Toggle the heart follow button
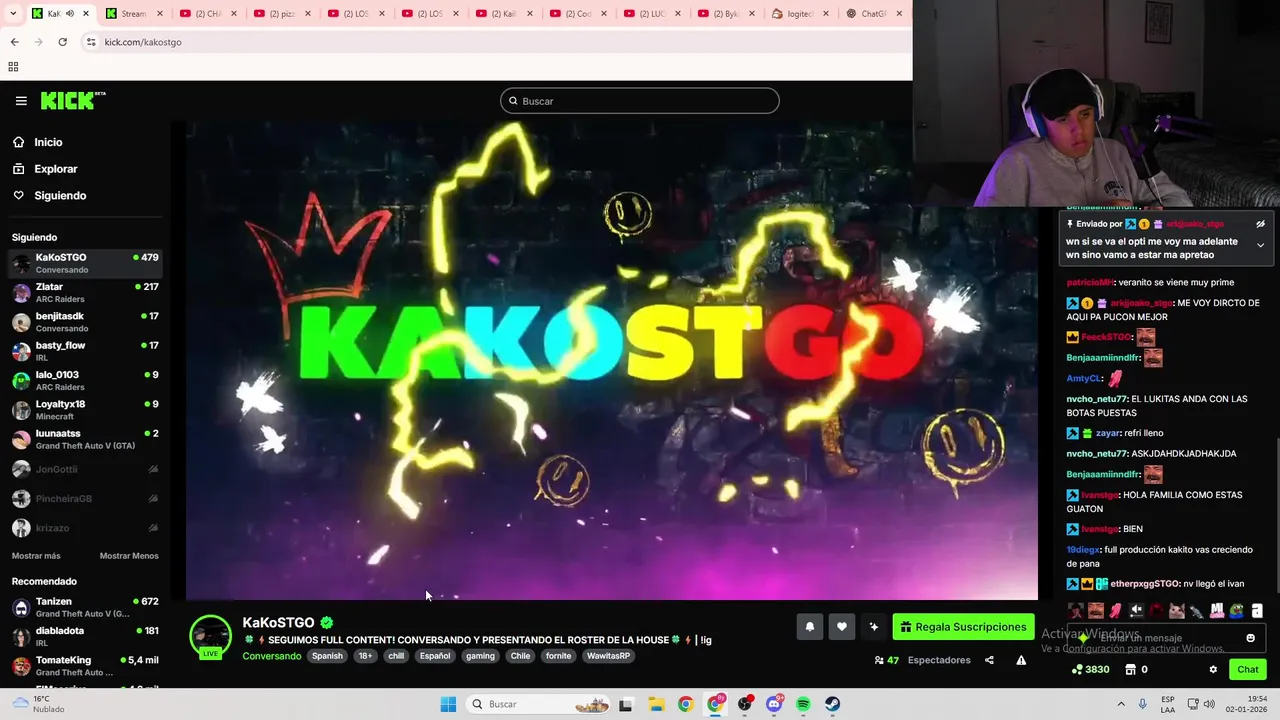 point(842,627)
